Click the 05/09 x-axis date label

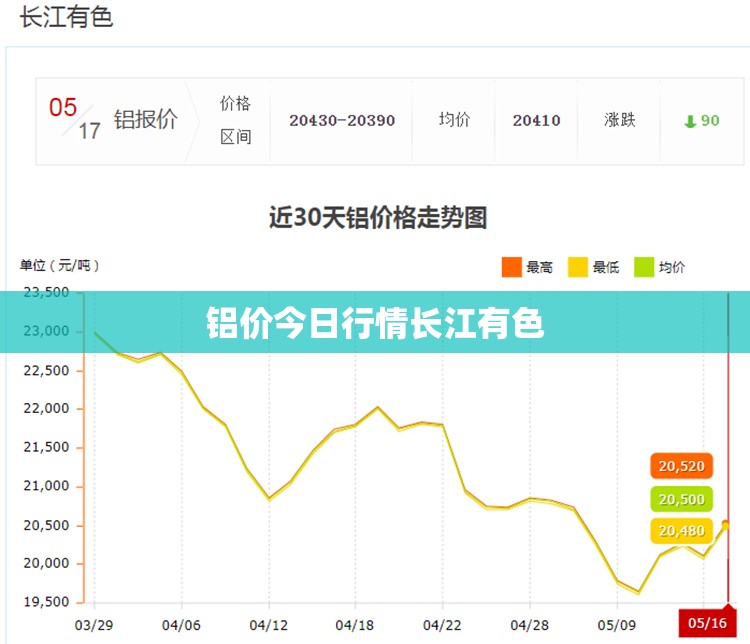617,625
